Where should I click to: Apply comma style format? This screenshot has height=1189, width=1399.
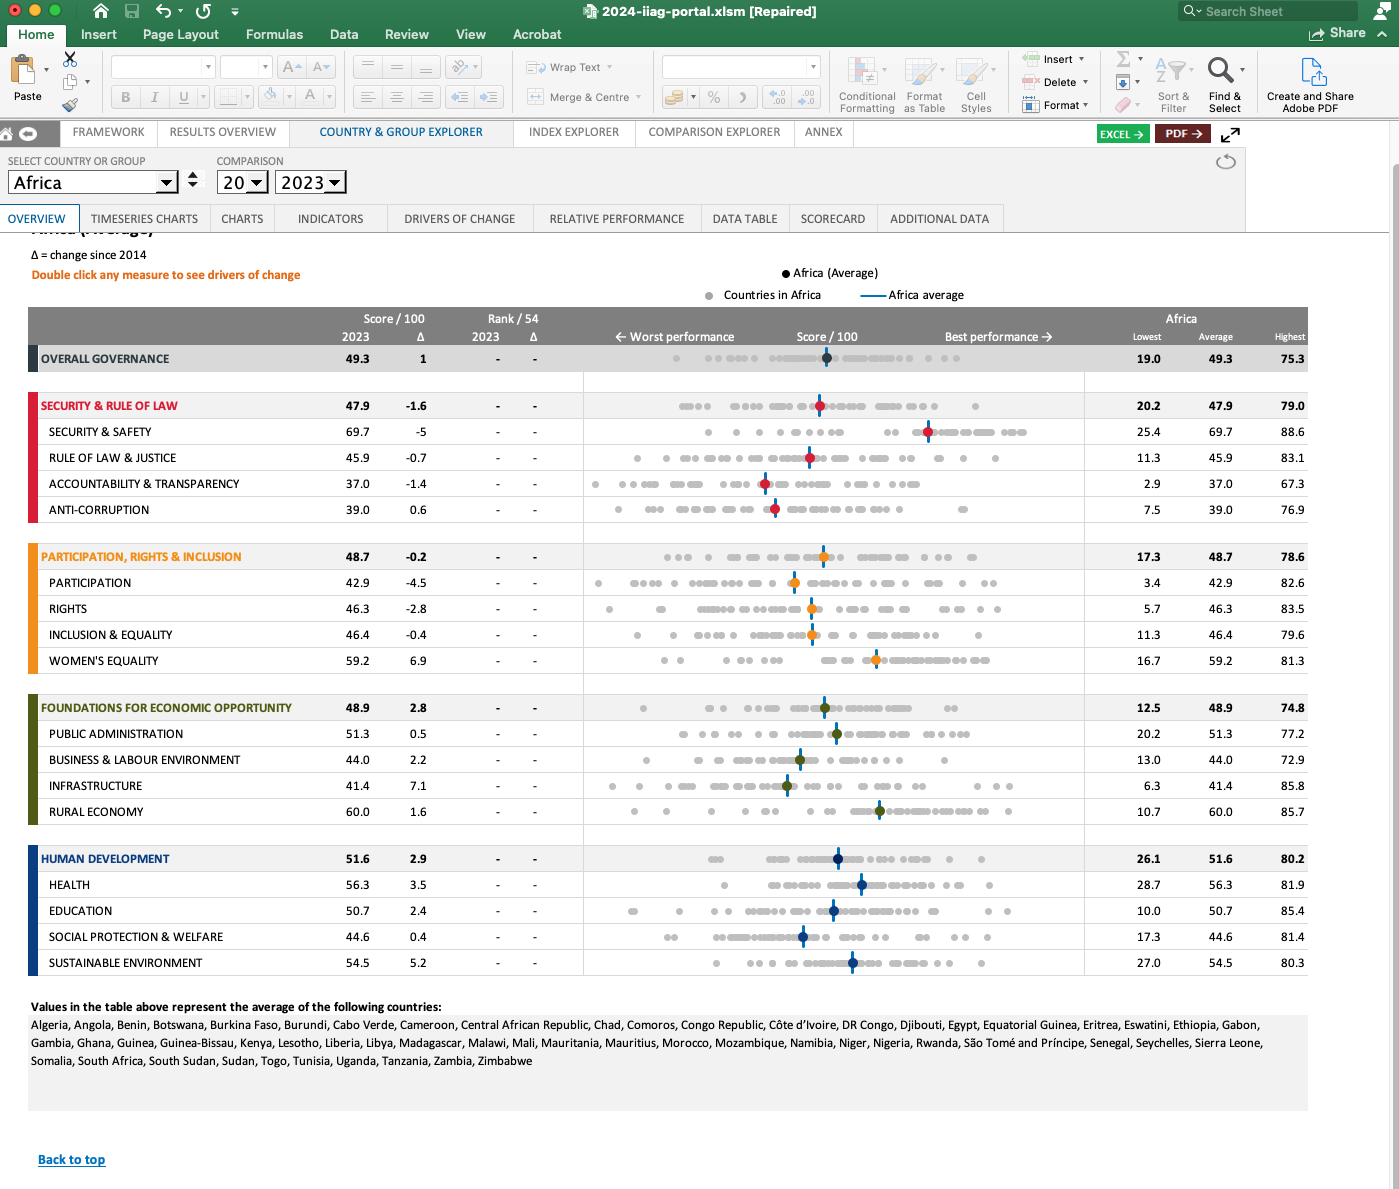[x=742, y=97]
